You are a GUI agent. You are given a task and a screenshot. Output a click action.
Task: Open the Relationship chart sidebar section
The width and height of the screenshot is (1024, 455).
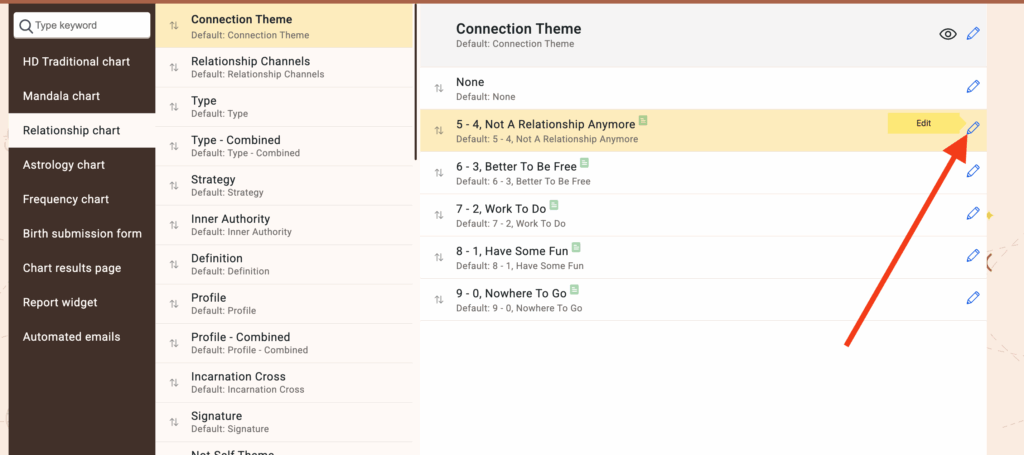point(71,131)
